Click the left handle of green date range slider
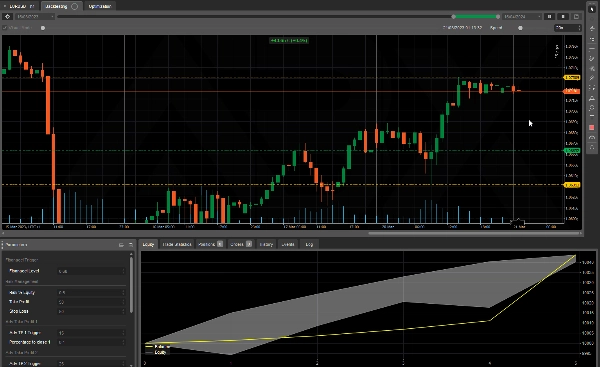 point(453,16)
